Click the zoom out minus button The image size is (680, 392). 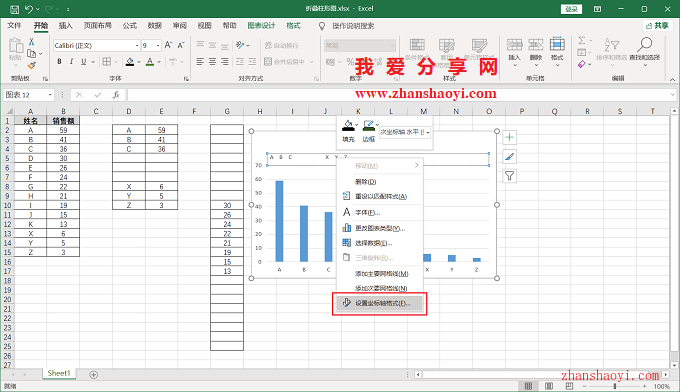point(584,386)
